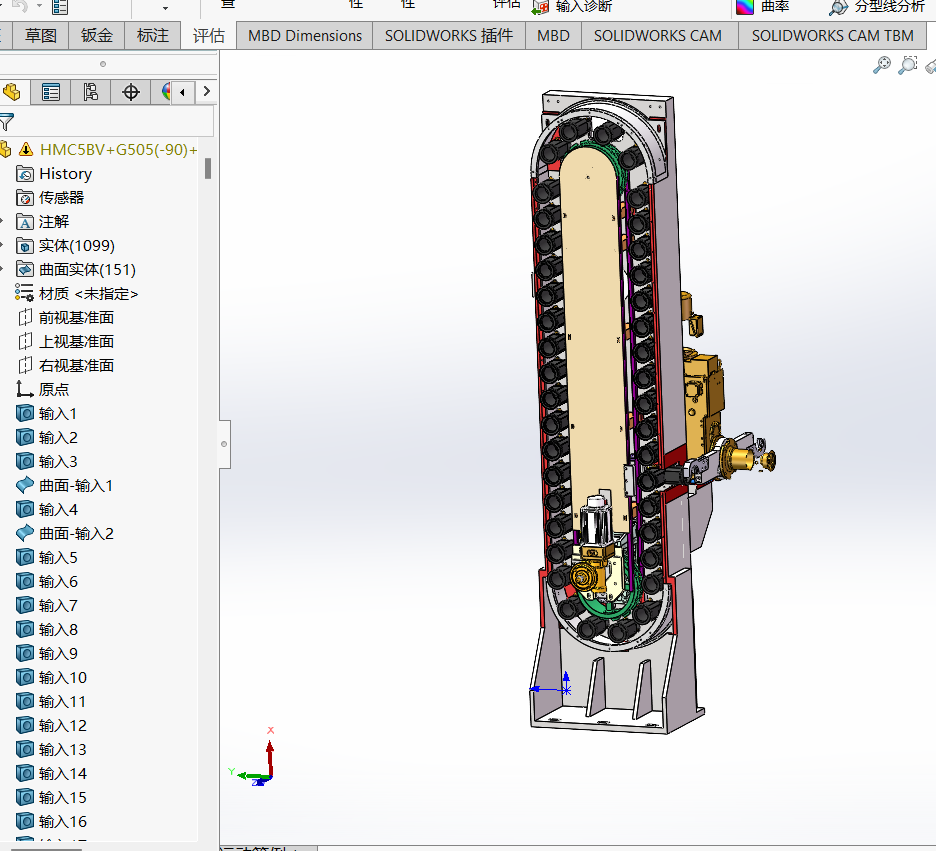Expand the 曲面实体(151) surface bodies folder
Viewport: 936px width, 851px height.
(3, 269)
